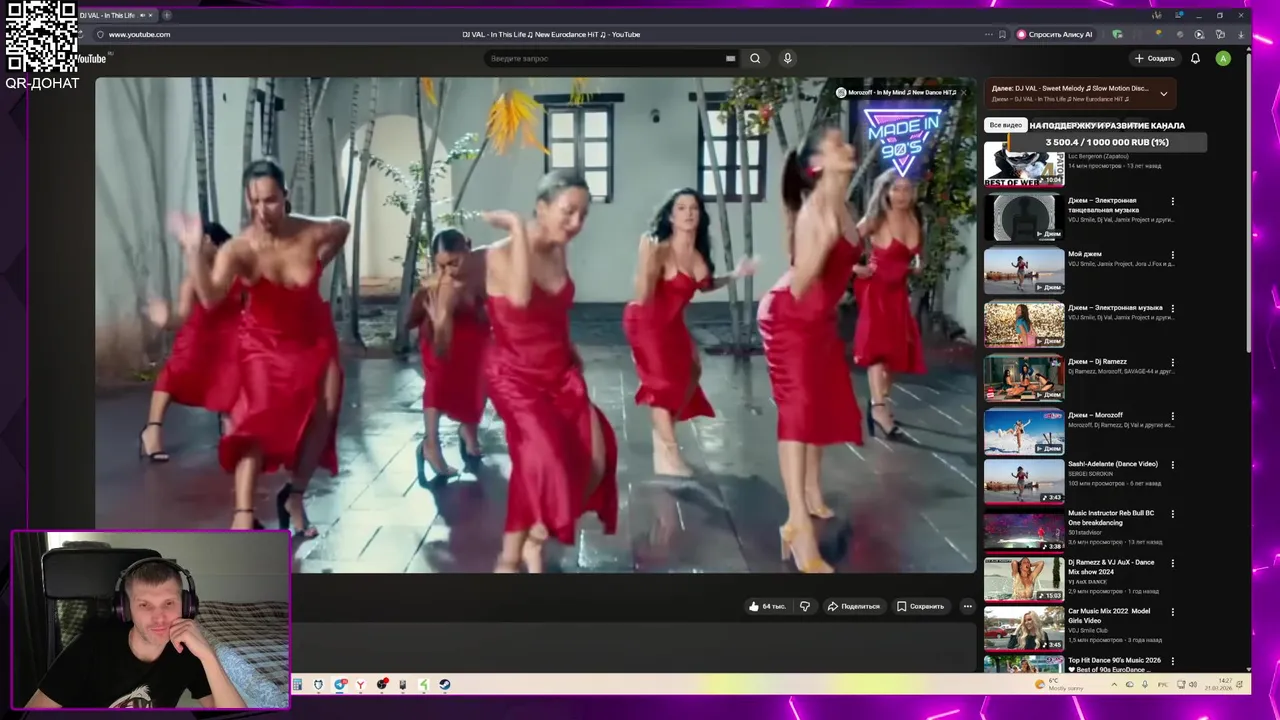
Task: Click the www.youtube.com address bar
Action: [139, 34]
